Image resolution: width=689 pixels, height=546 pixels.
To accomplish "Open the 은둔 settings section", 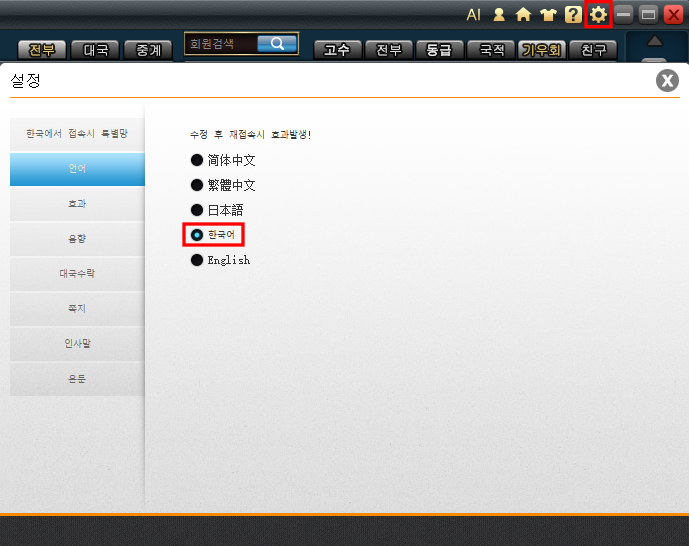I will (x=77, y=379).
